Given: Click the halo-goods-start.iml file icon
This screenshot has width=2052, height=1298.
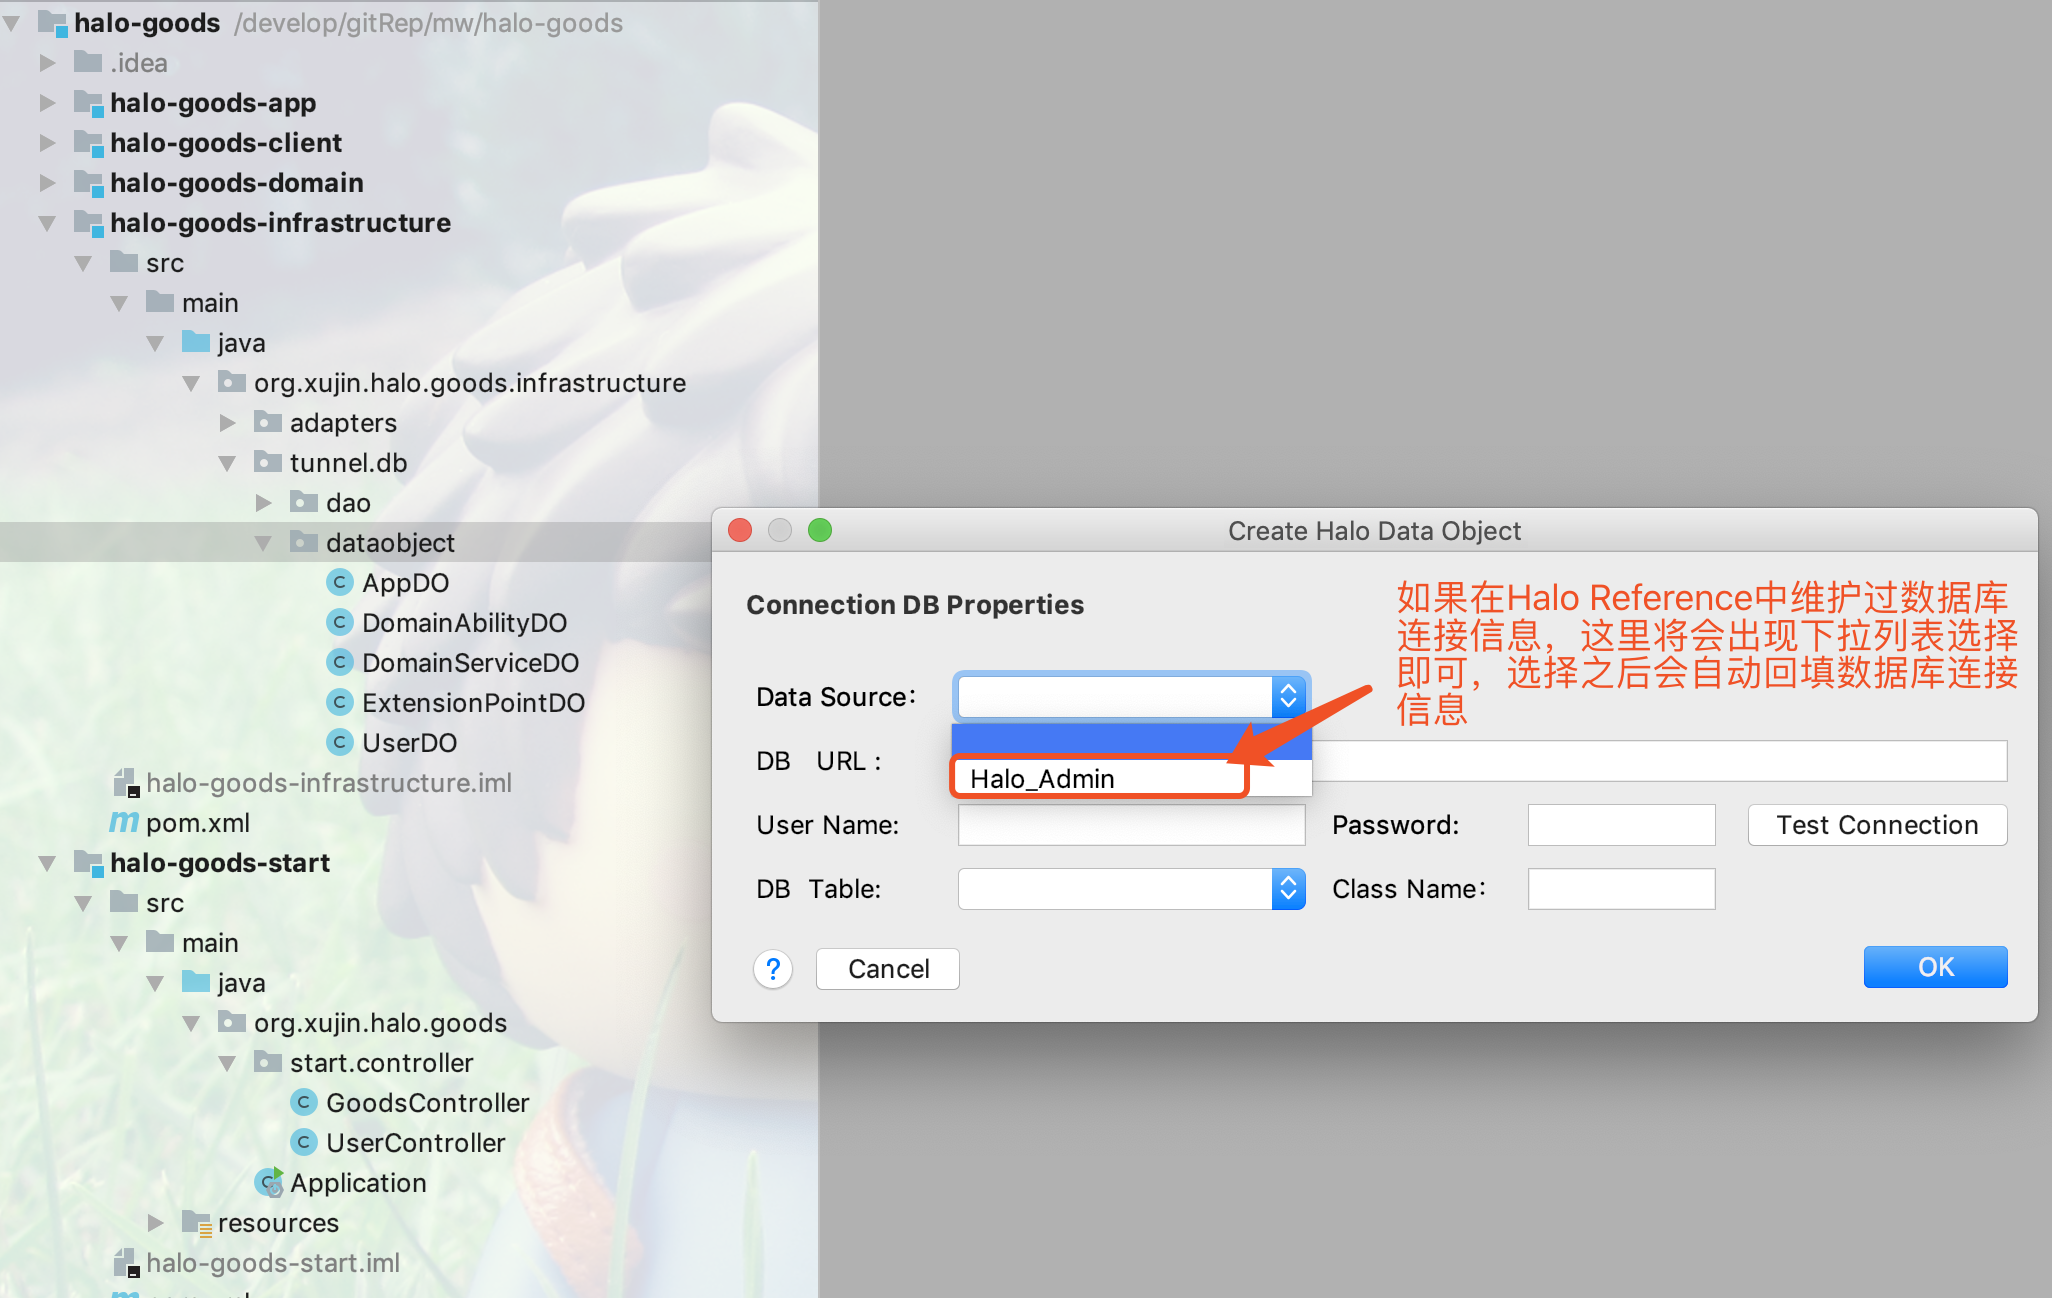Looking at the screenshot, I should (126, 1262).
